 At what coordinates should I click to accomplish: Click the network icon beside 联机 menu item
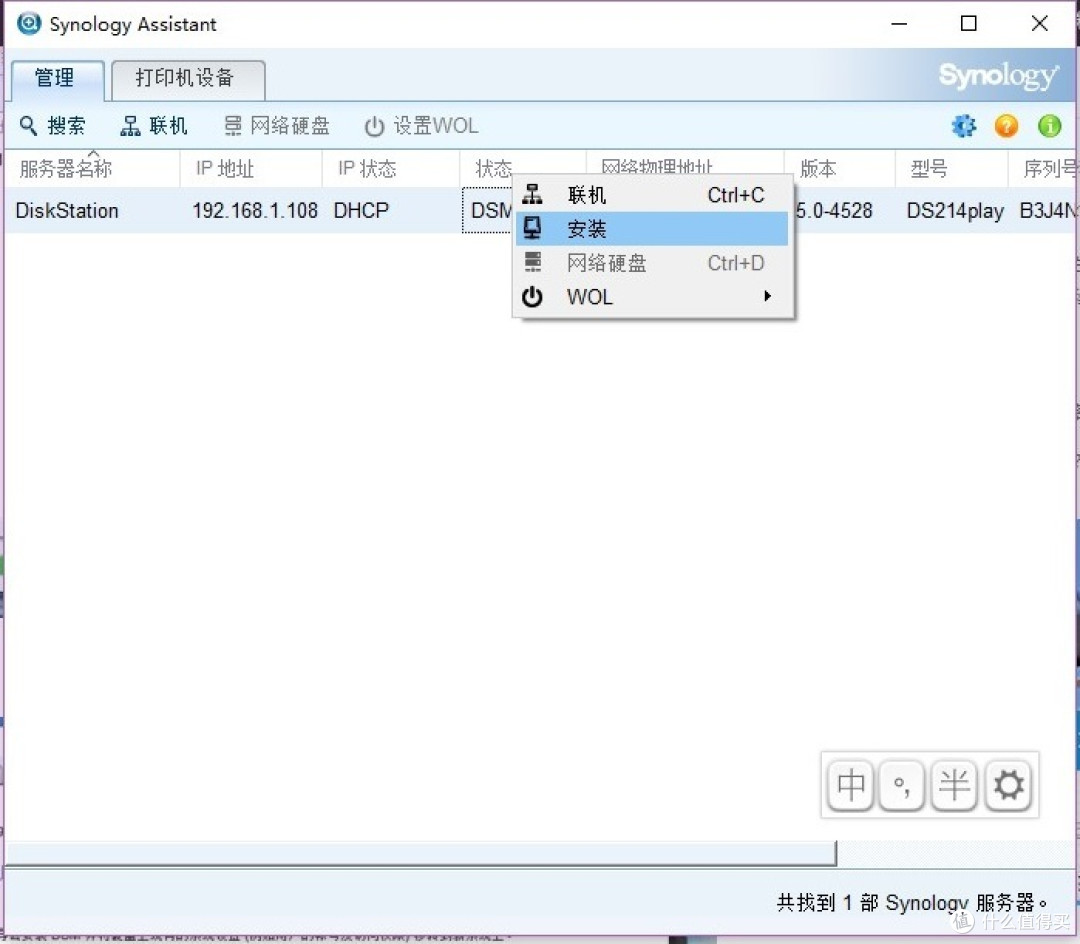pyautogui.click(x=532, y=195)
